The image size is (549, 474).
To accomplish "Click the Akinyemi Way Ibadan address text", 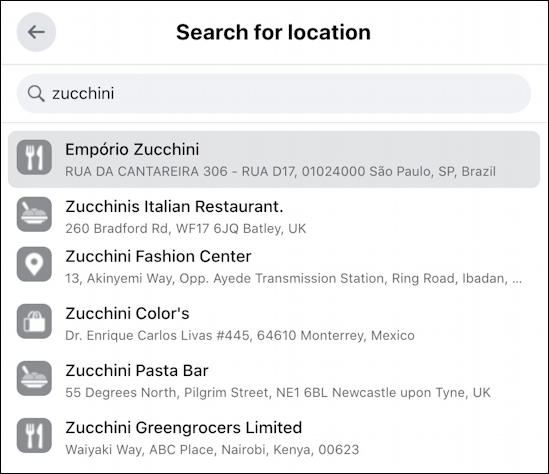I will click(293, 279).
